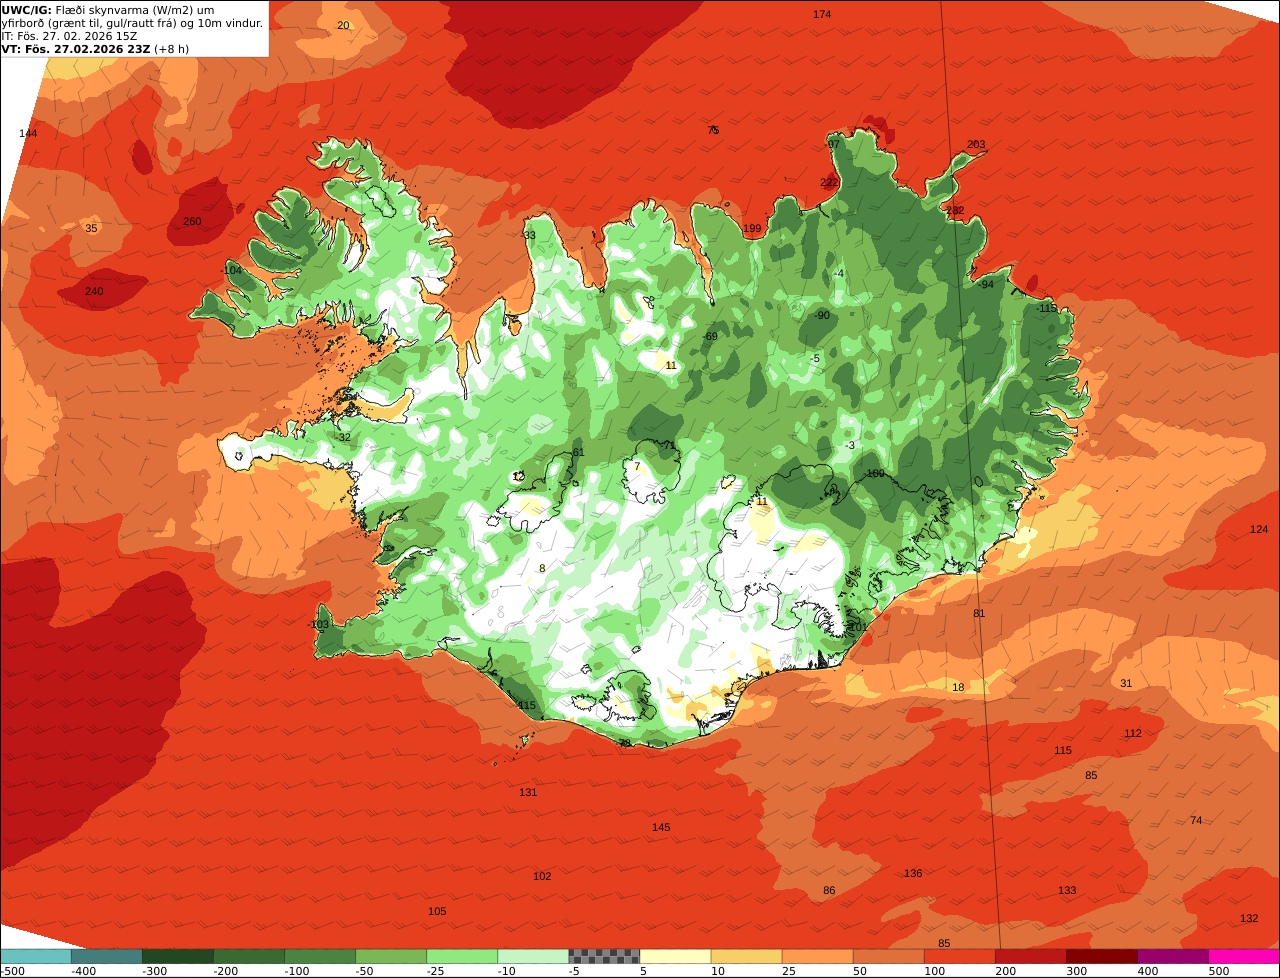Click the darkest green -300 to -200 legend swatch
The width and height of the screenshot is (1280, 978).
point(178,956)
